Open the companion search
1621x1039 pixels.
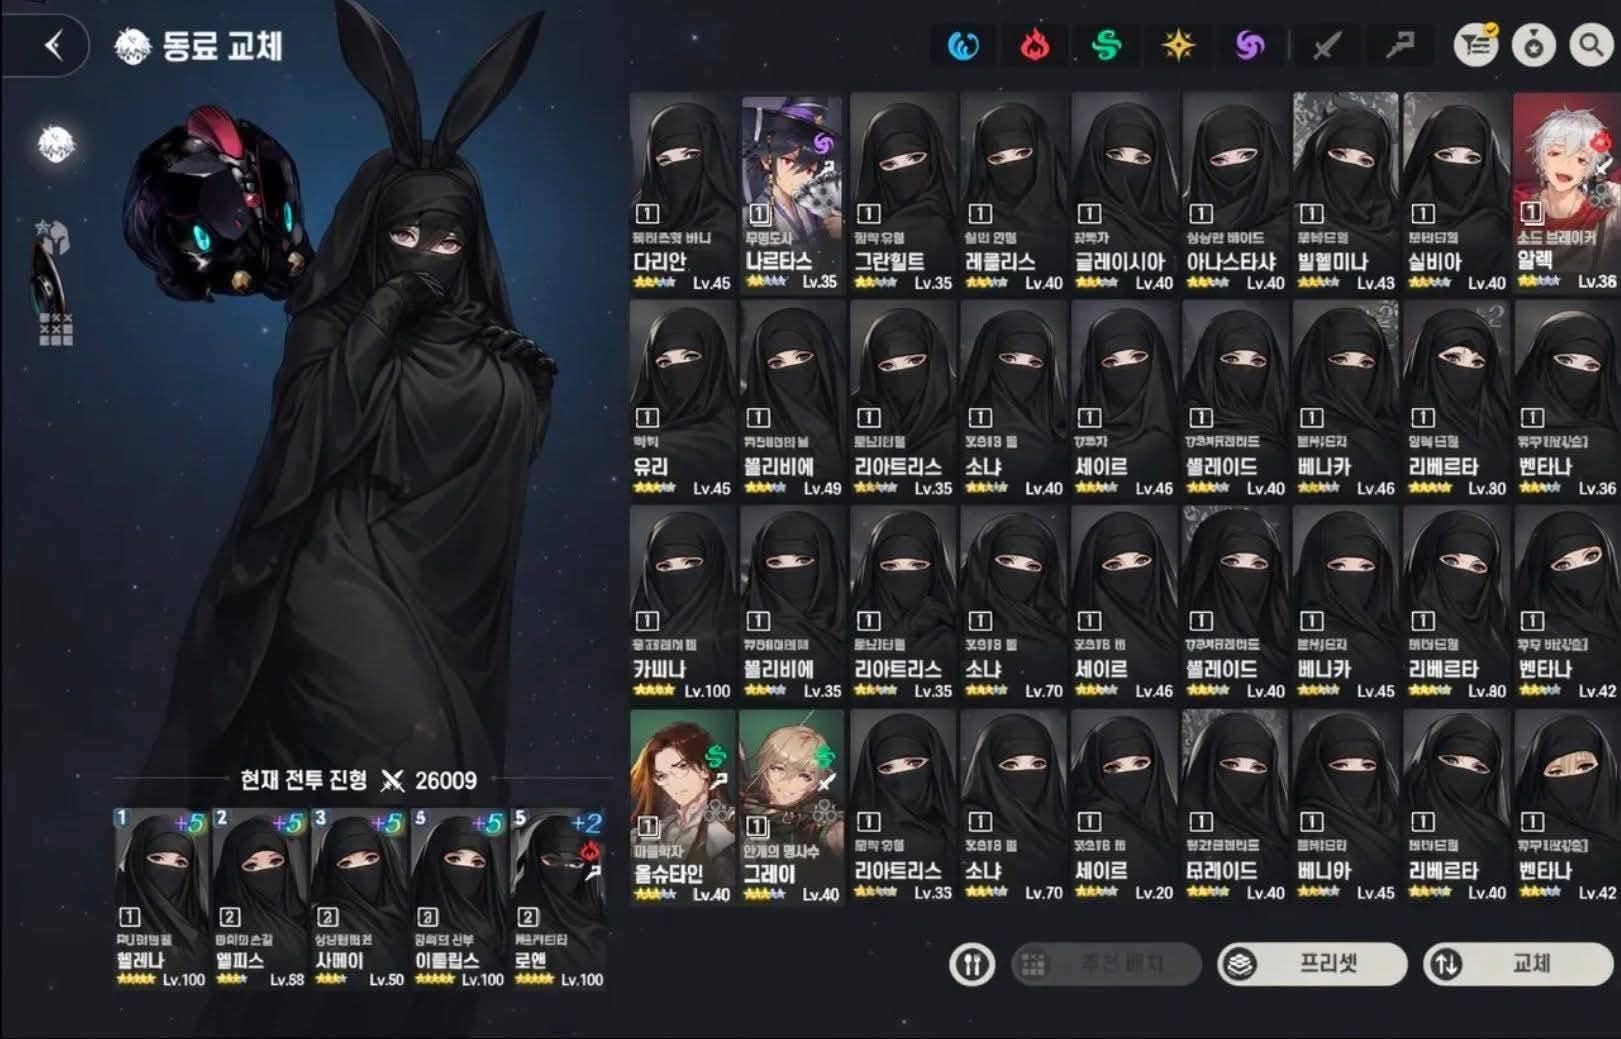(1590, 45)
